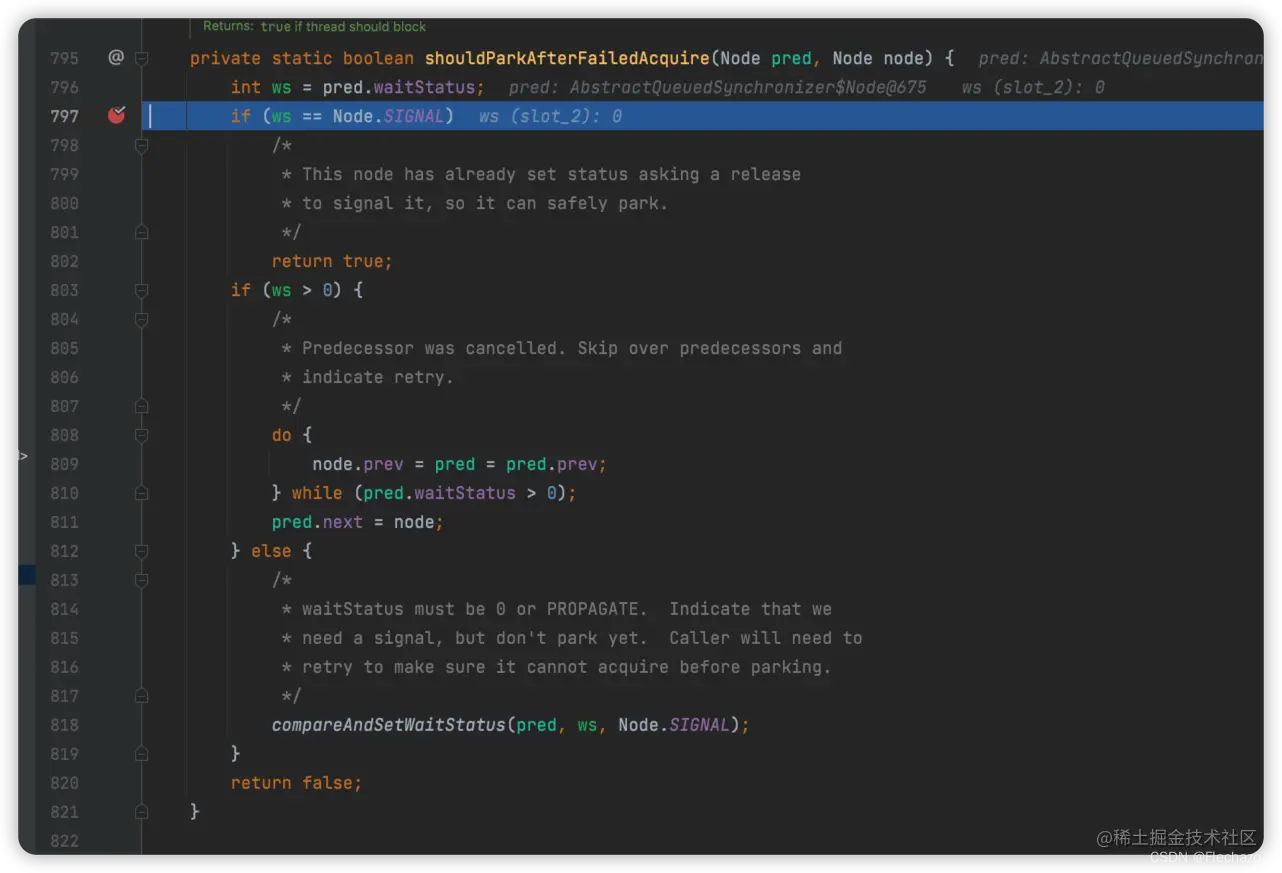Screen dimensions: 1282x873
Task: Collapse comment fold marker at line 804
Action: click(141, 319)
